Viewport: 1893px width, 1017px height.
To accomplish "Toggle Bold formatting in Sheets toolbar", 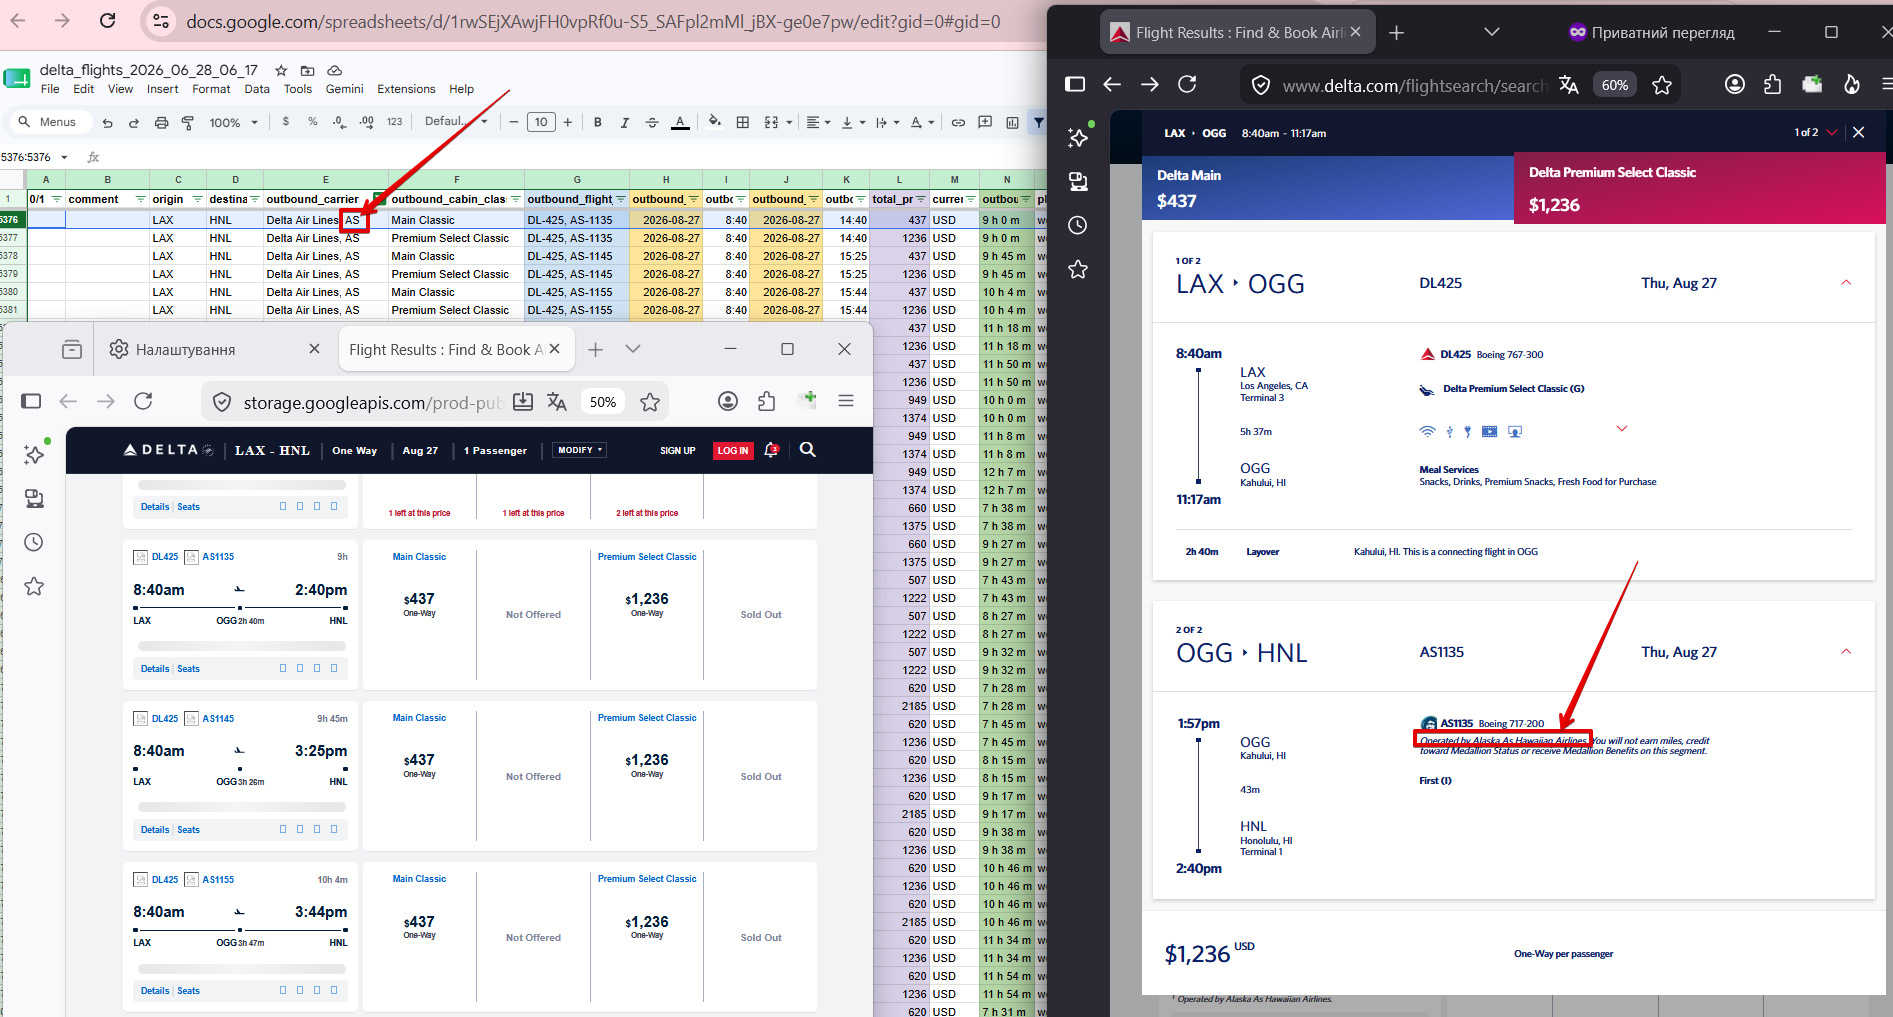I will pyautogui.click(x=598, y=122).
